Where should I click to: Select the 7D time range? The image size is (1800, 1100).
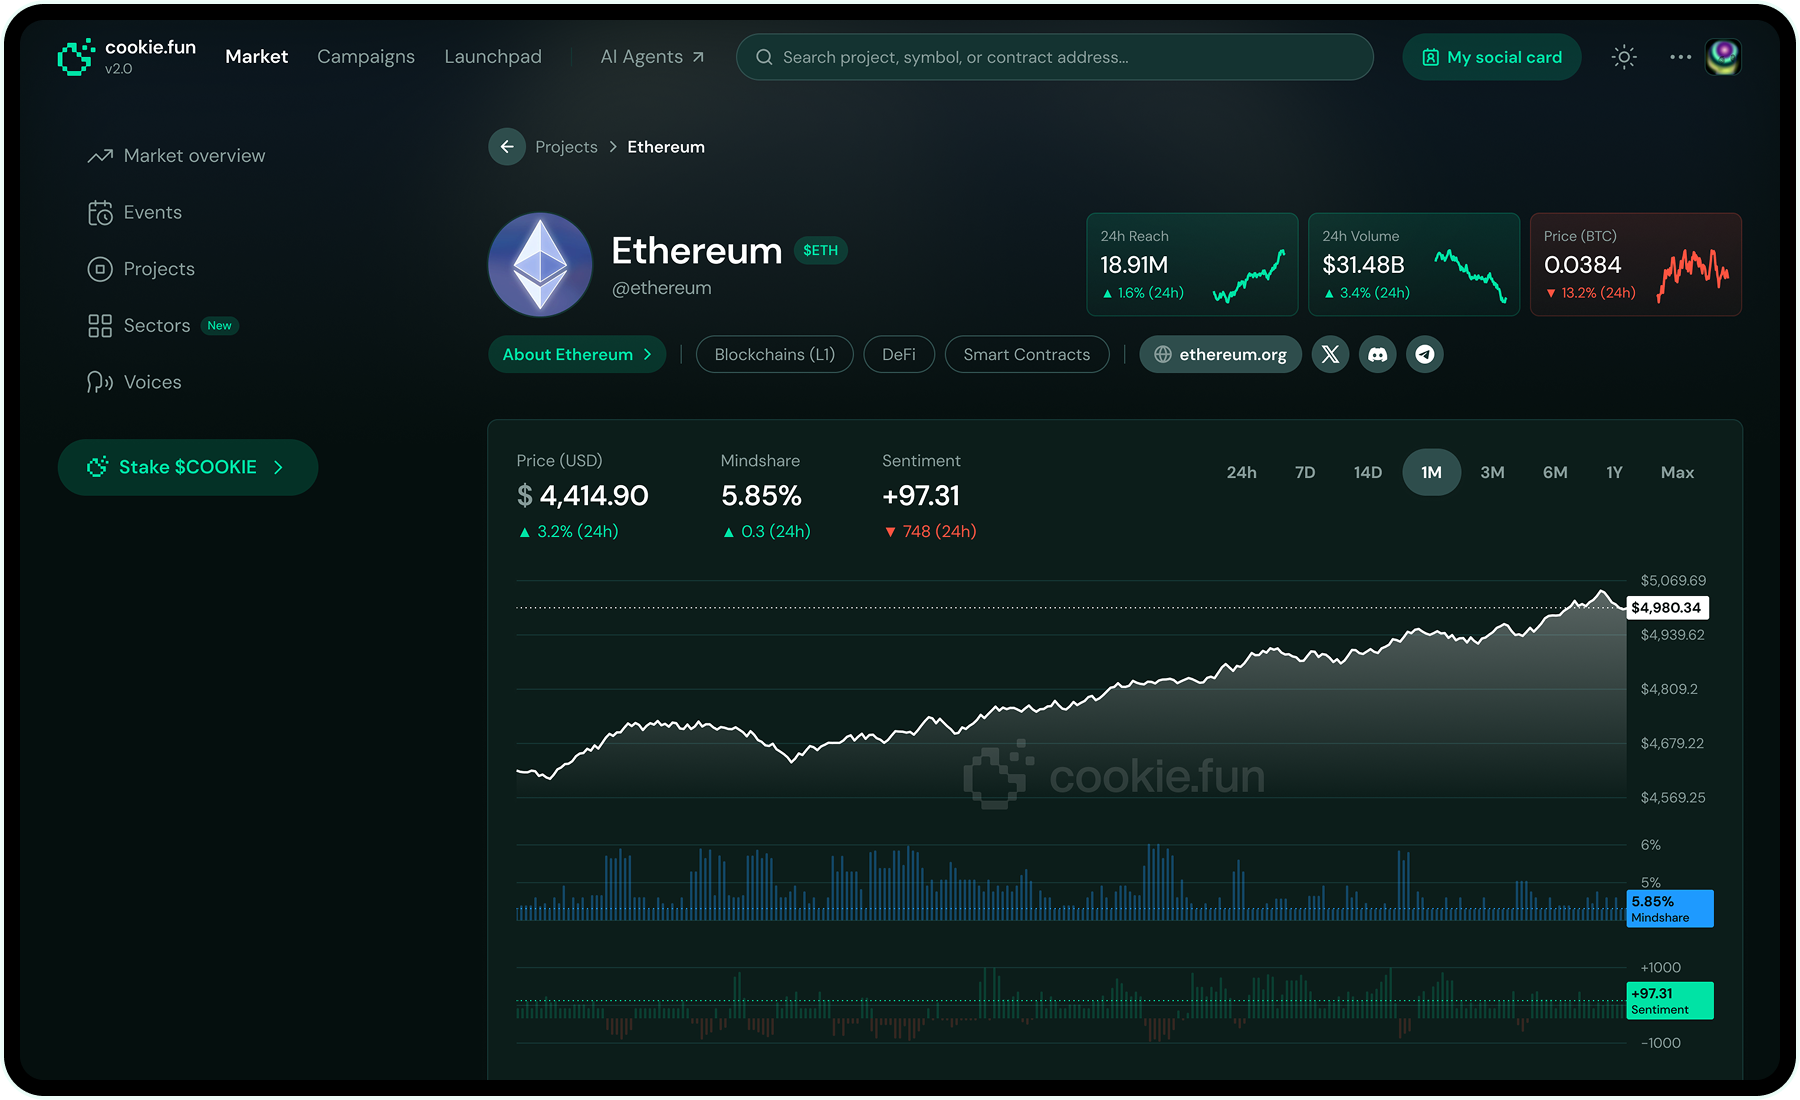1305,472
